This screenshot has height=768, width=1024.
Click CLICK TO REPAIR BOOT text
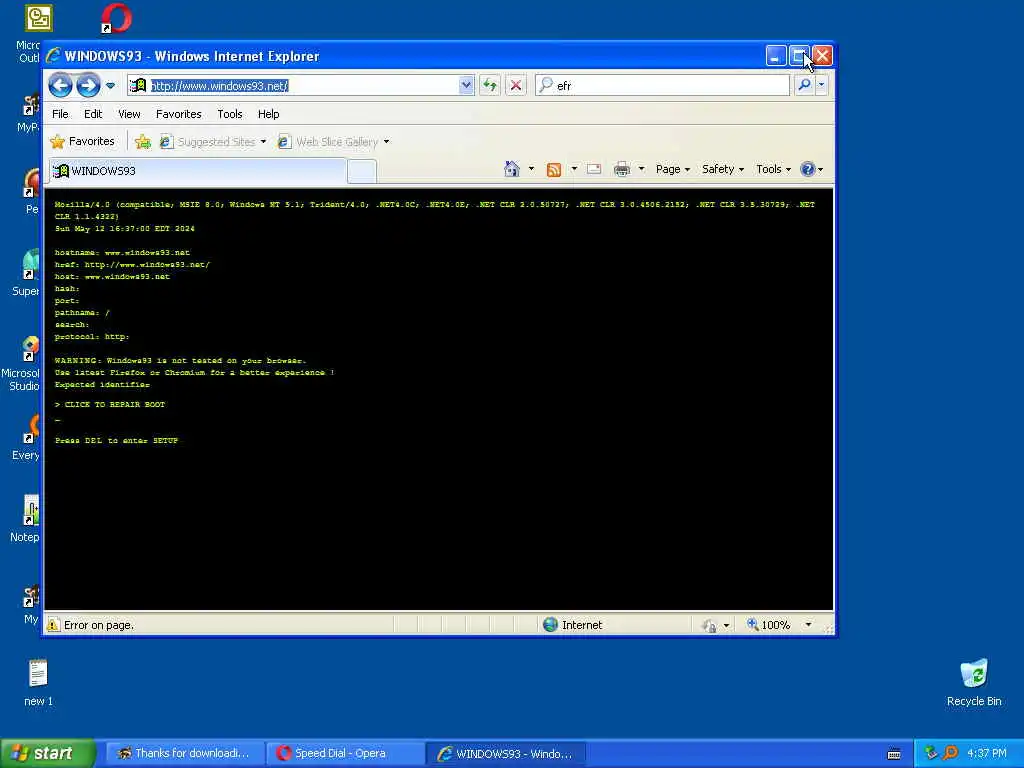click(114, 404)
